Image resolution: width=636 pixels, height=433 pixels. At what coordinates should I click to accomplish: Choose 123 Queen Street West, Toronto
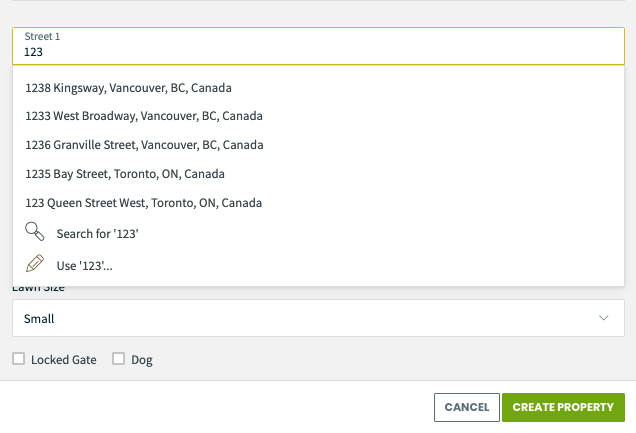point(318,203)
